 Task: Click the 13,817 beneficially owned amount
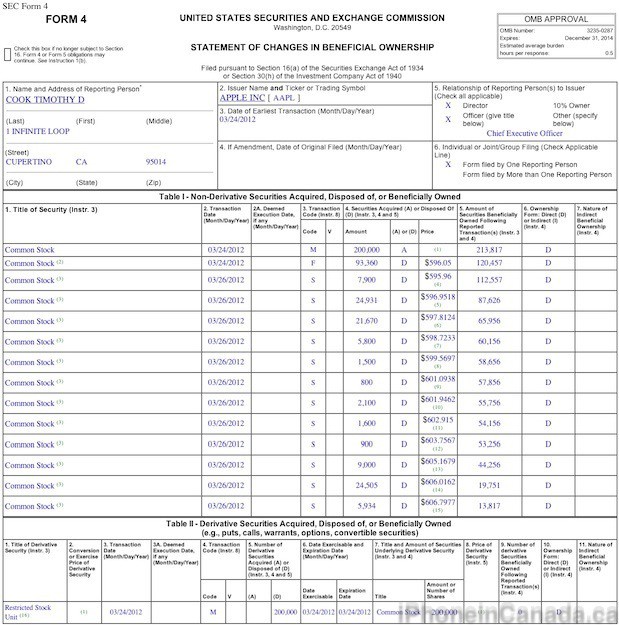point(487,506)
